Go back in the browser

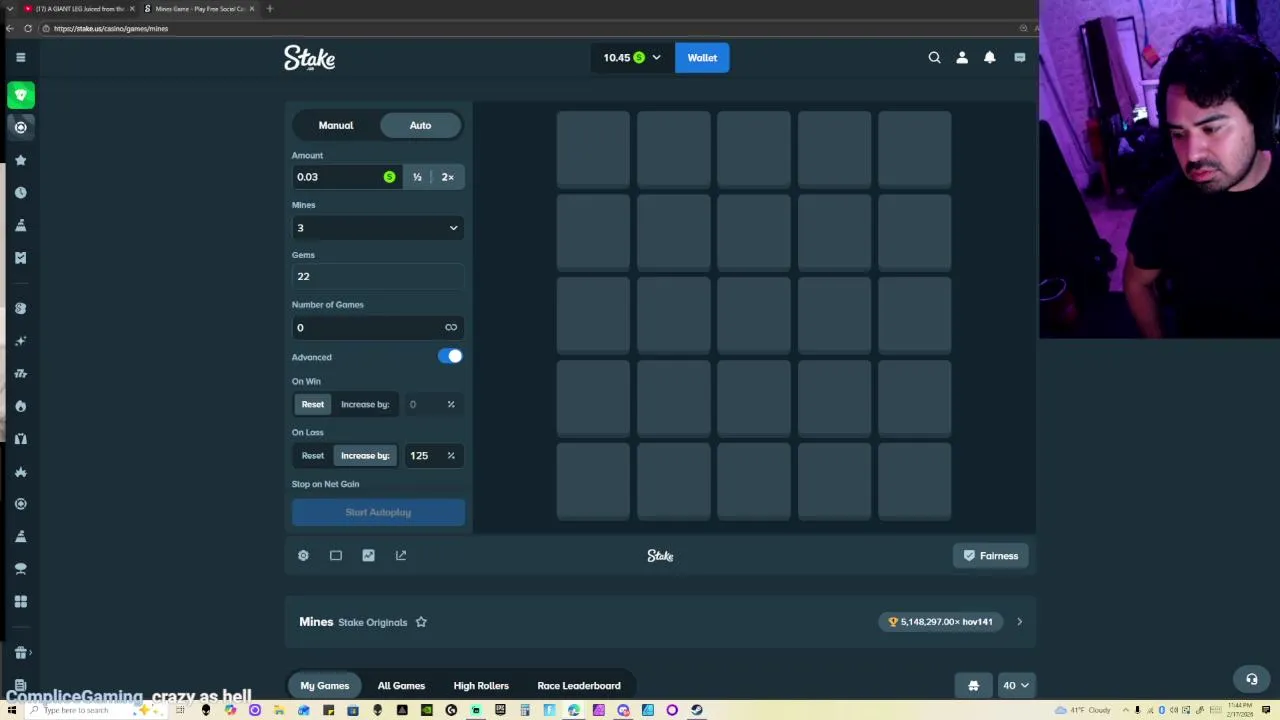pos(10,28)
